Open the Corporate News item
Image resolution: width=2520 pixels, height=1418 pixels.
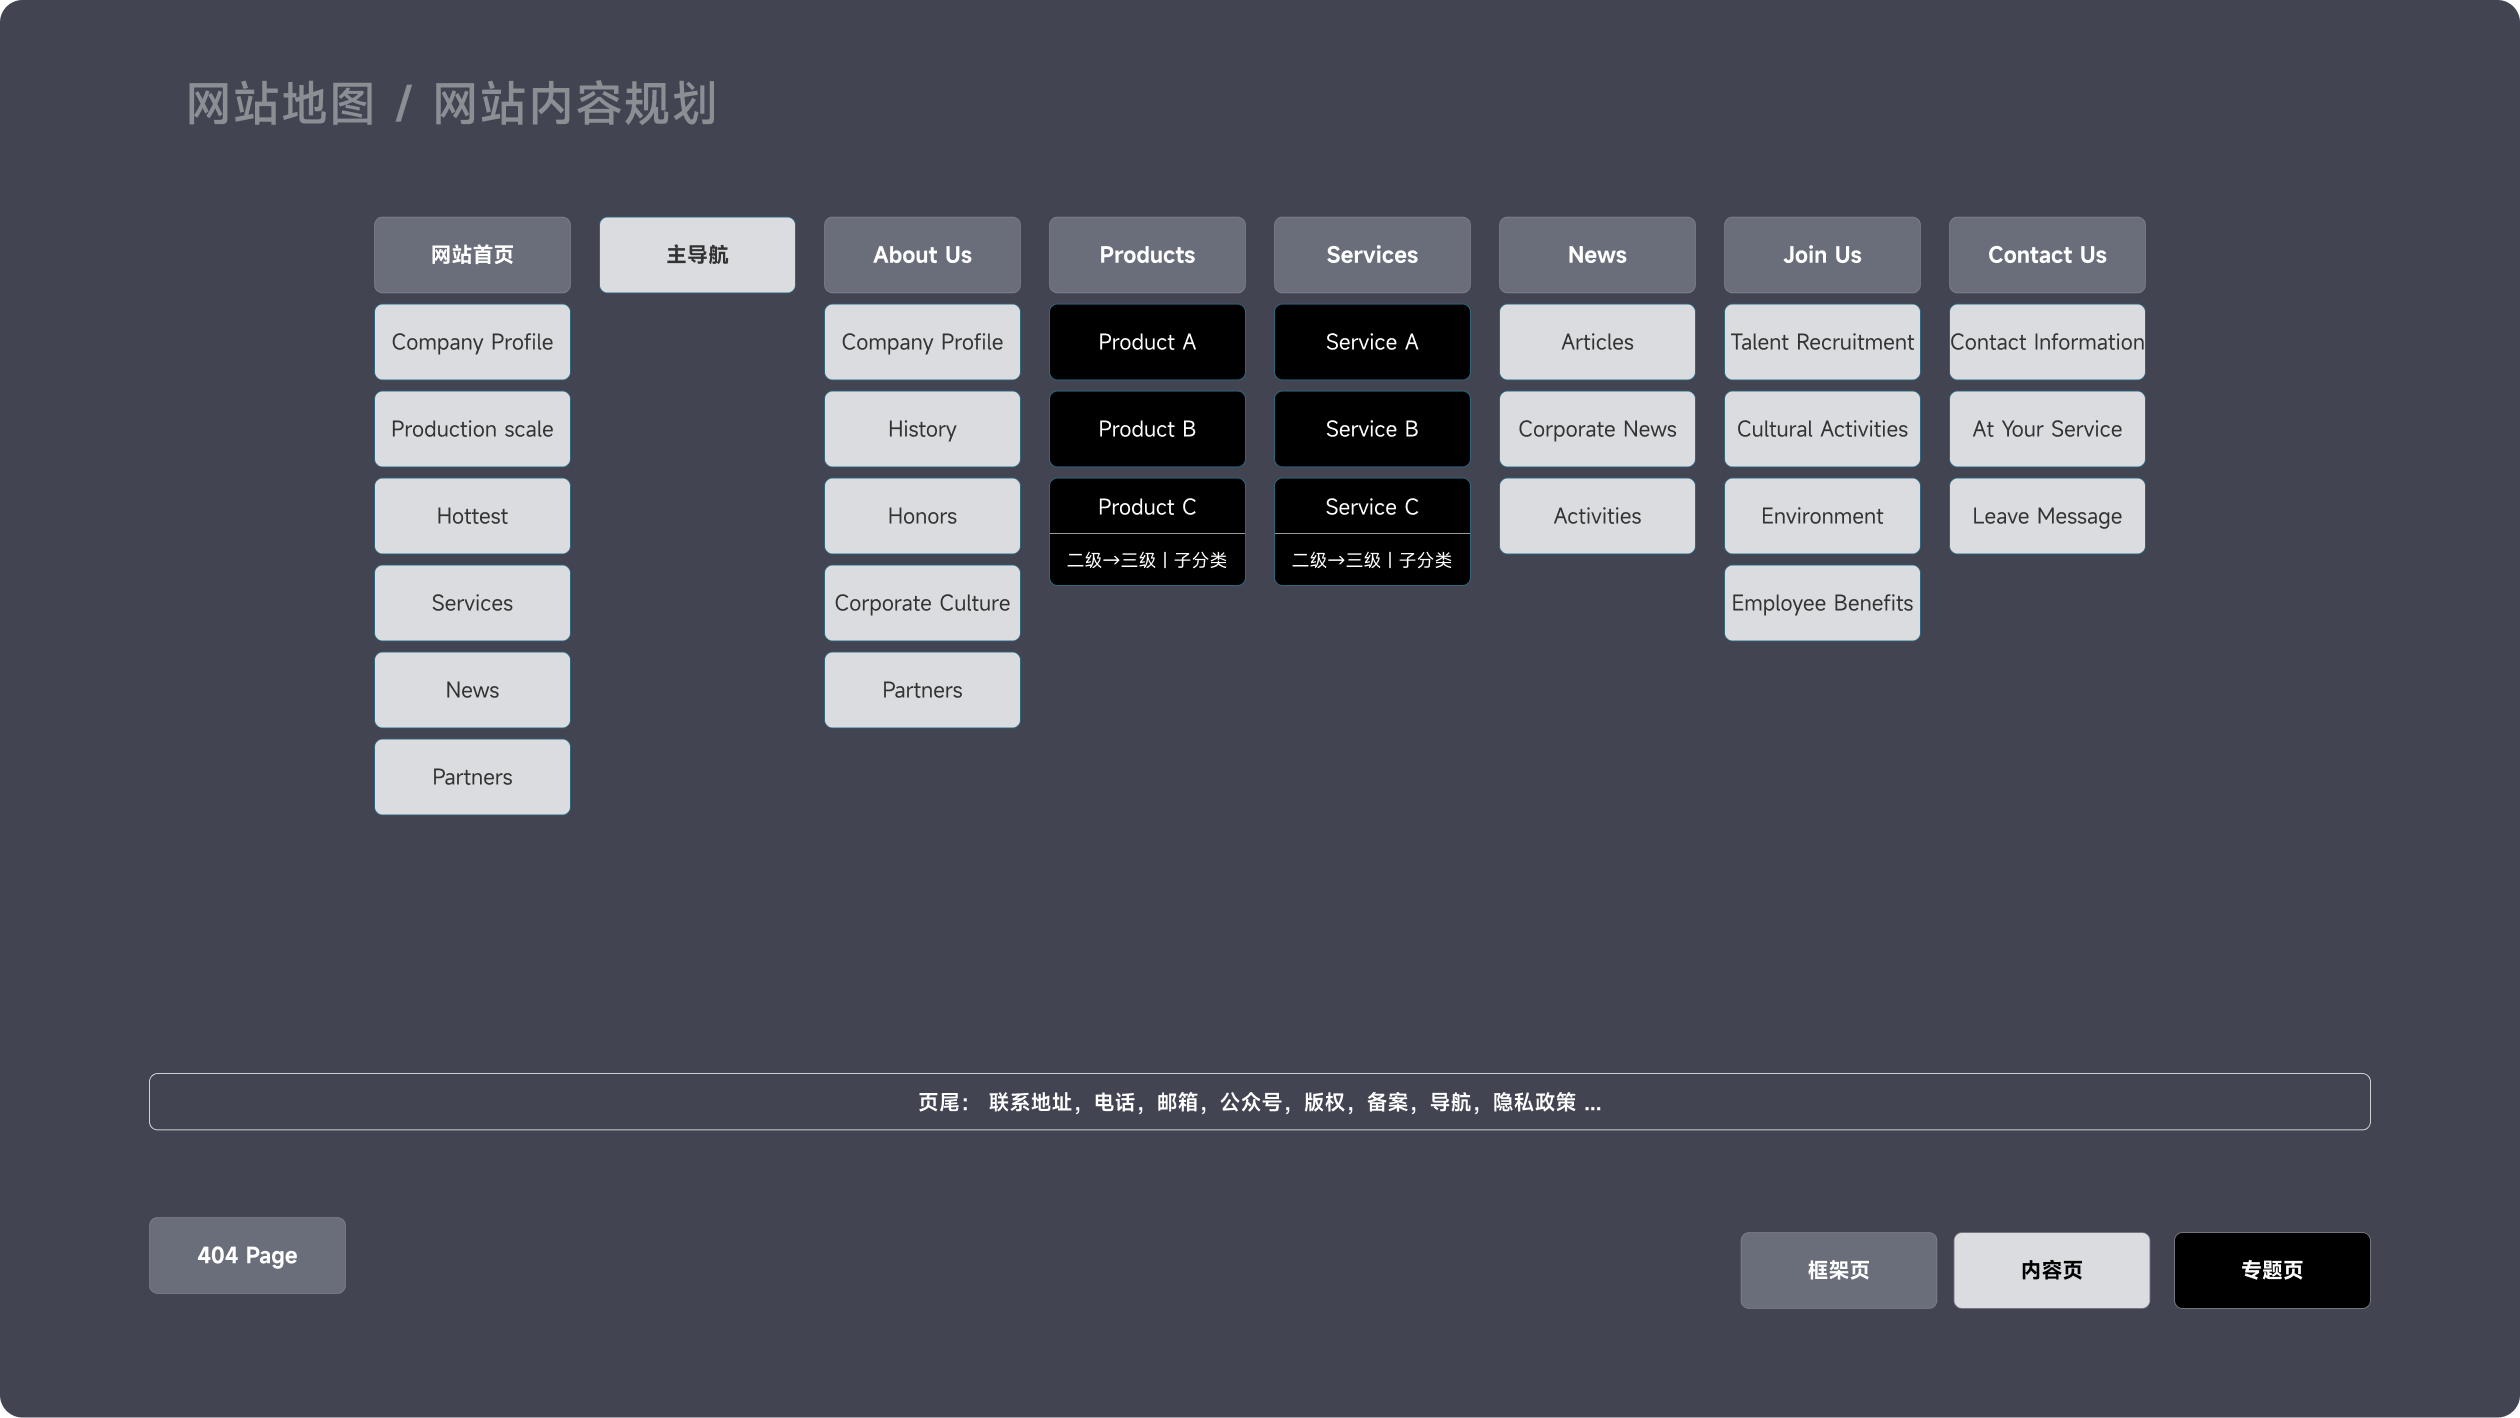pyautogui.click(x=1596, y=429)
